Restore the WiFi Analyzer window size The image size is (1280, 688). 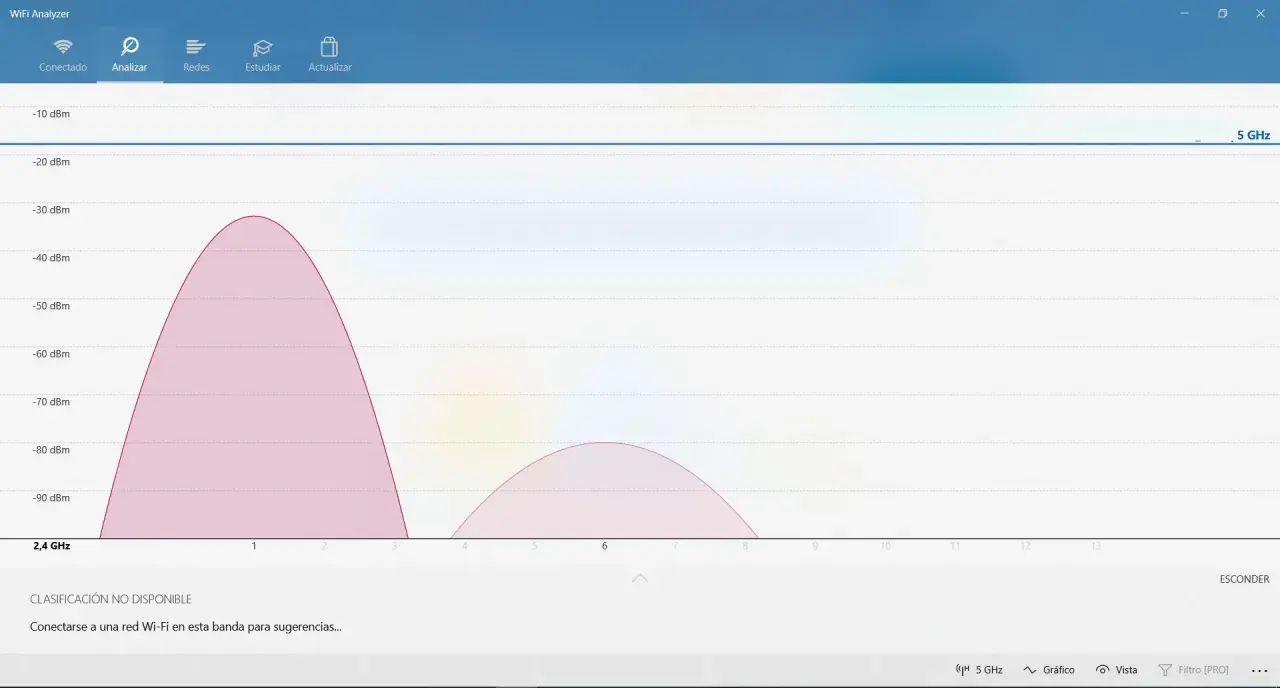coord(1222,14)
